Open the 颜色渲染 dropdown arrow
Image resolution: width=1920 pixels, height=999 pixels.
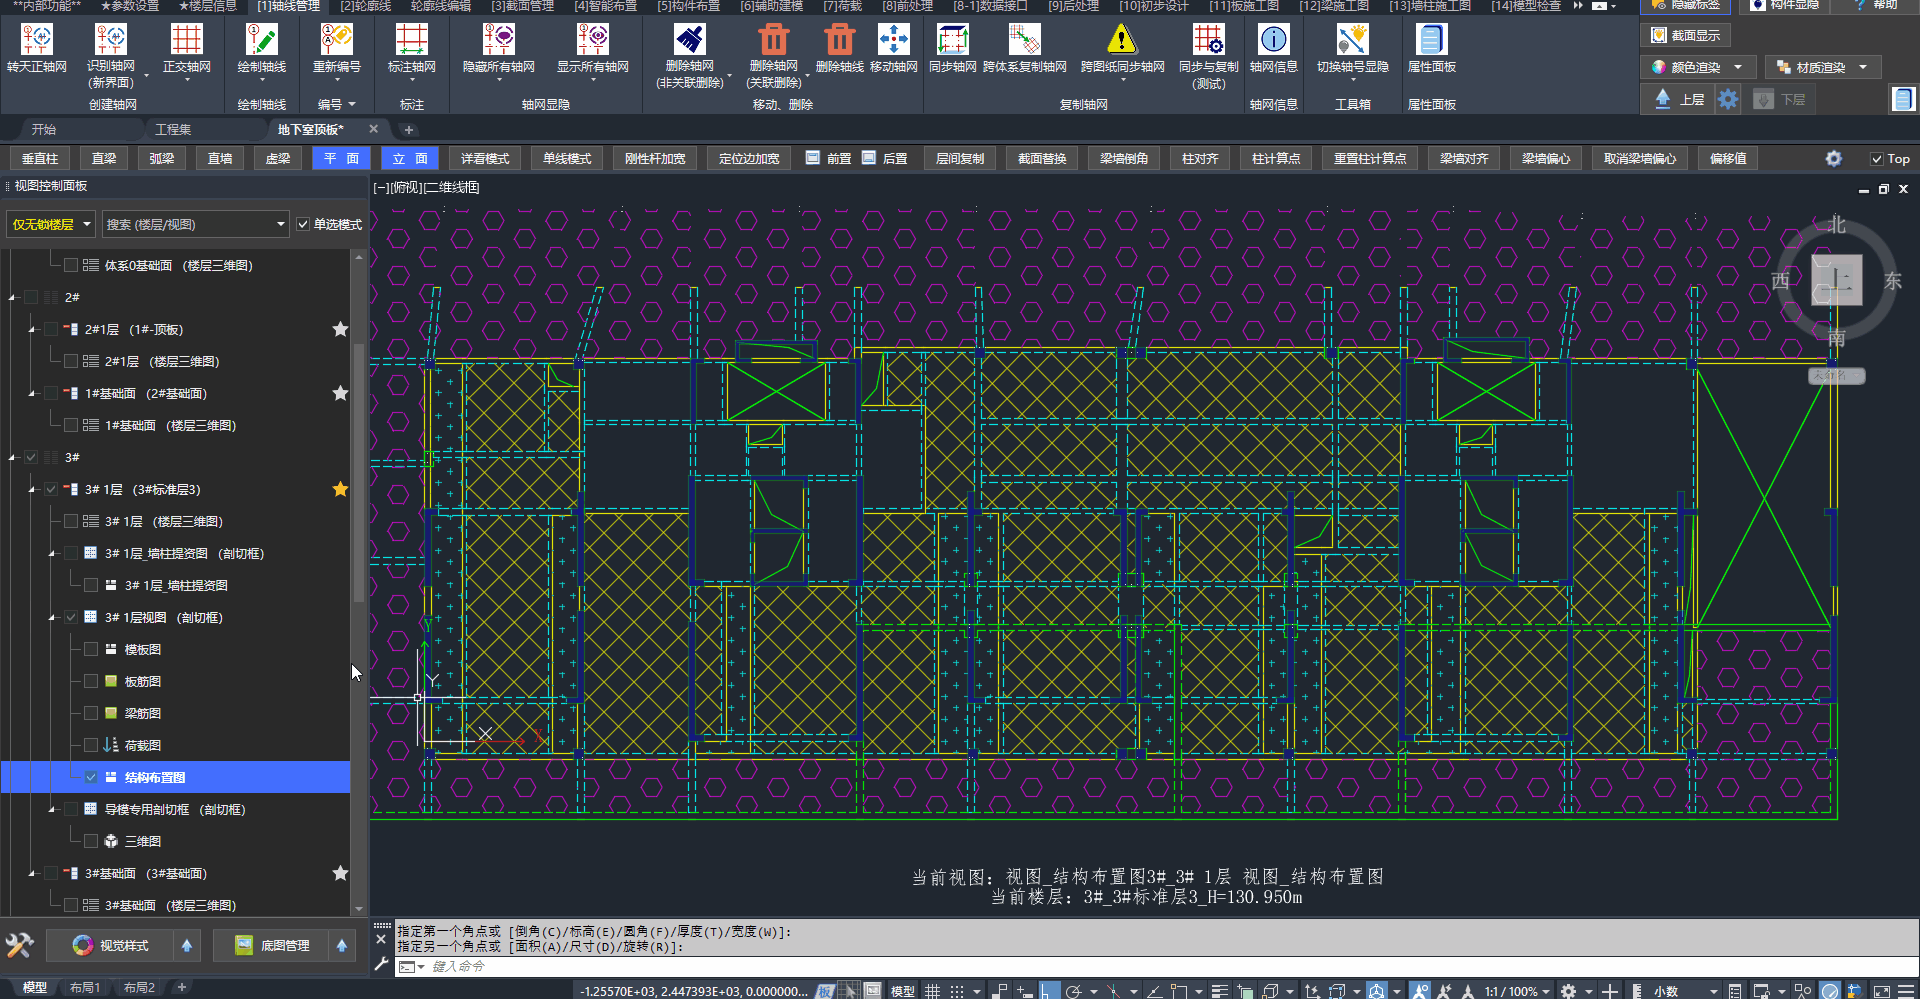(x=1738, y=67)
